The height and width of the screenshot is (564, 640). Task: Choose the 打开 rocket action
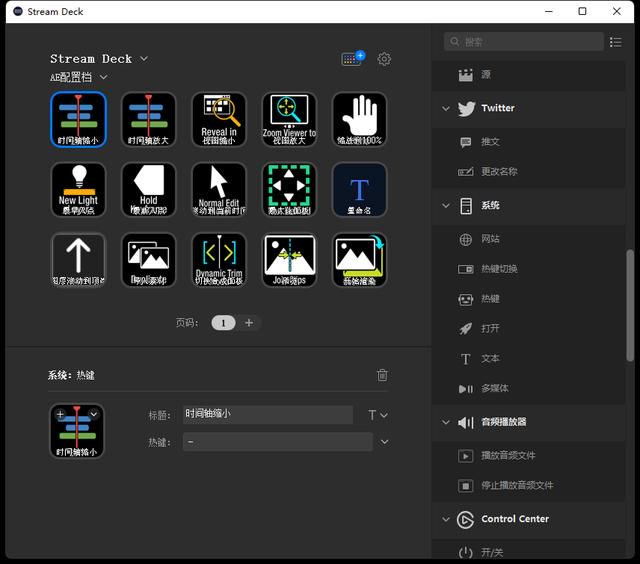pyautogui.click(x=529, y=329)
